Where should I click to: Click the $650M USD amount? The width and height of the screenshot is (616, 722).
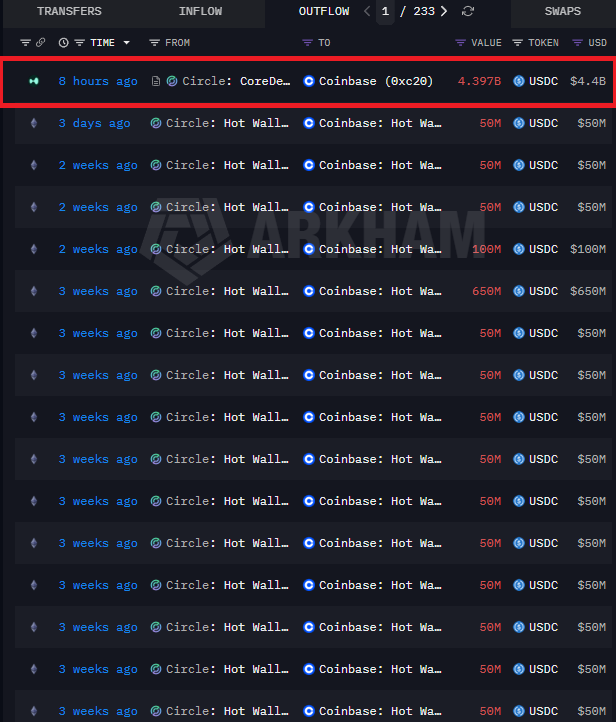pos(588,291)
